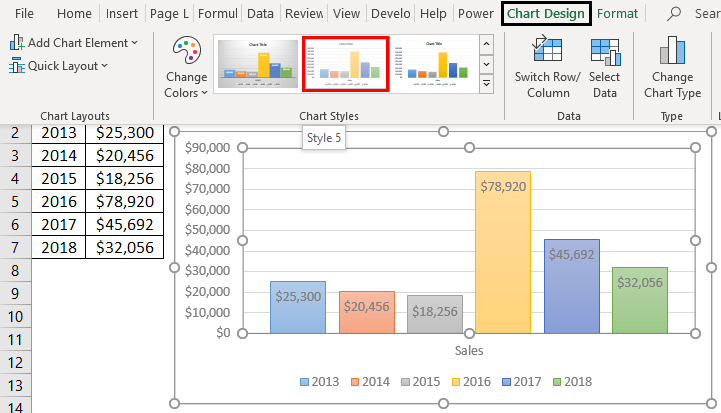Click the Change Chart Type icon
Image resolution: width=721 pixels, height=413 pixels.
pyautogui.click(x=672, y=50)
